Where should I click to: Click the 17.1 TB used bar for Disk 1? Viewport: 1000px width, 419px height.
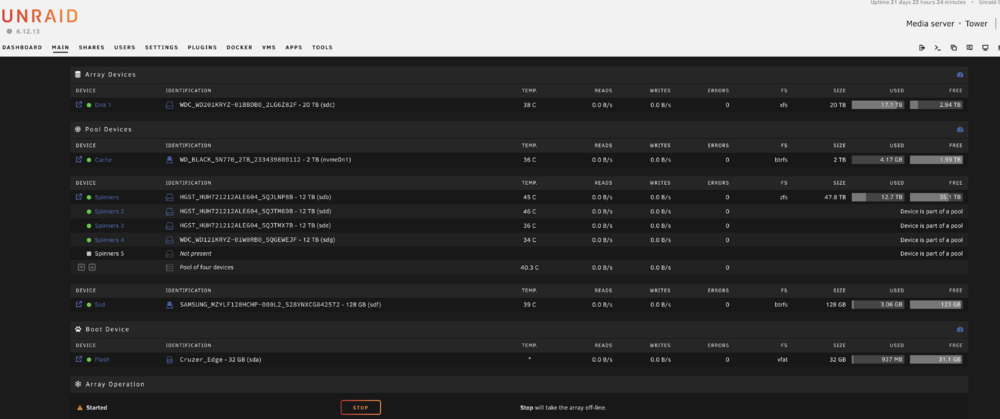point(878,105)
